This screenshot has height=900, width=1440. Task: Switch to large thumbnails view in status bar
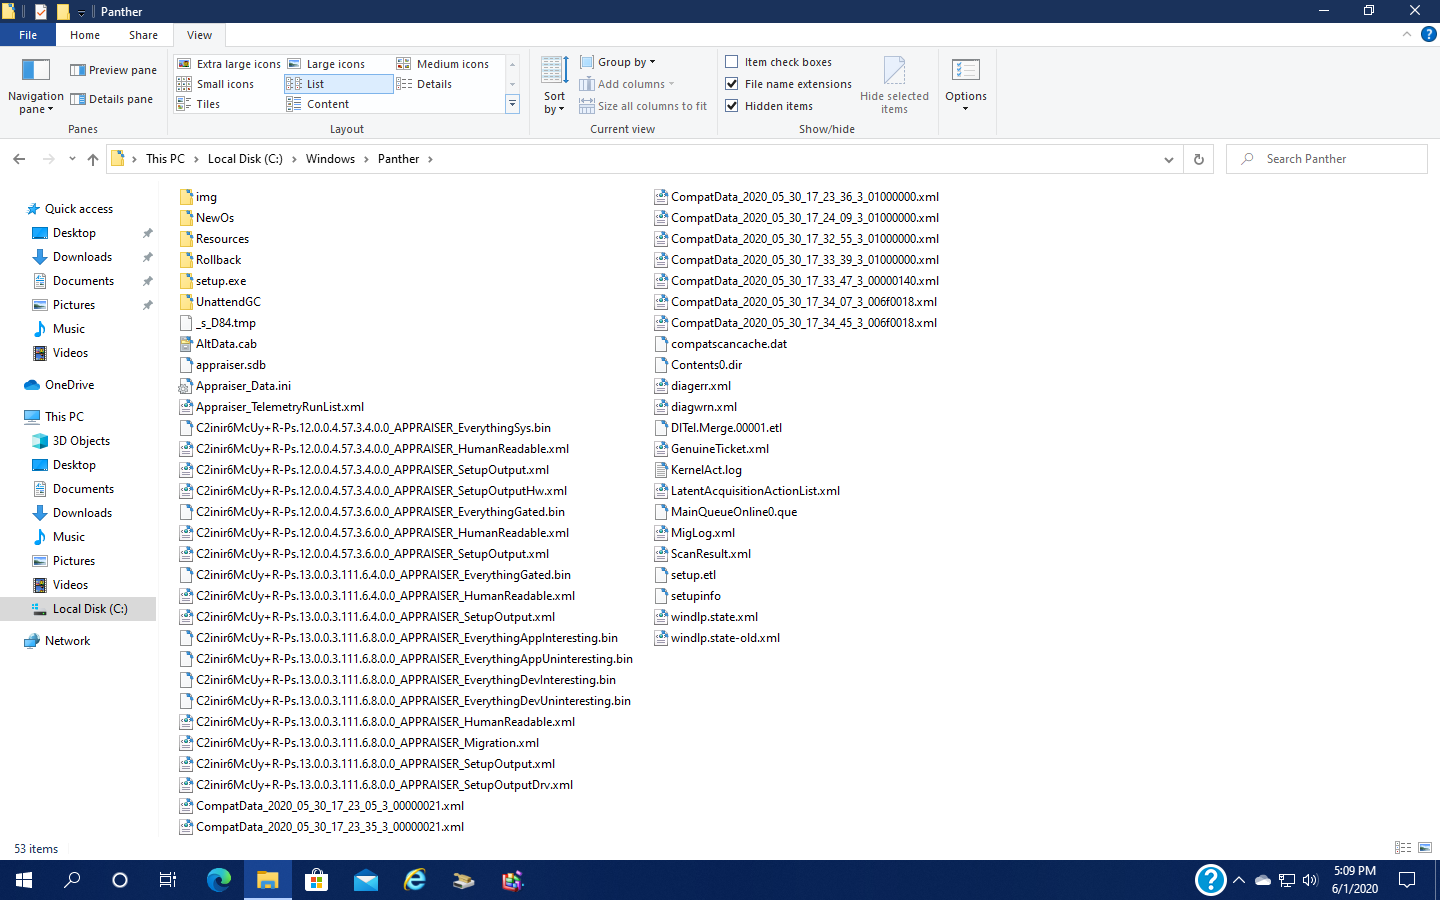click(1425, 848)
